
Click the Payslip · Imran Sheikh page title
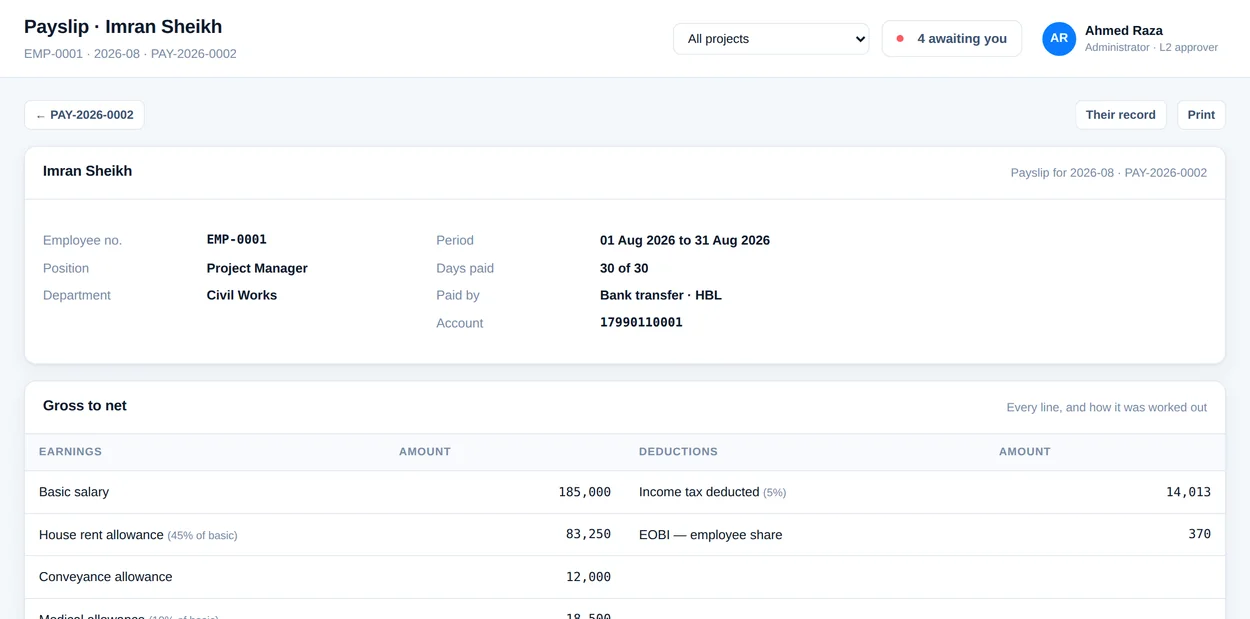pyautogui.click(x=123, y=27)
